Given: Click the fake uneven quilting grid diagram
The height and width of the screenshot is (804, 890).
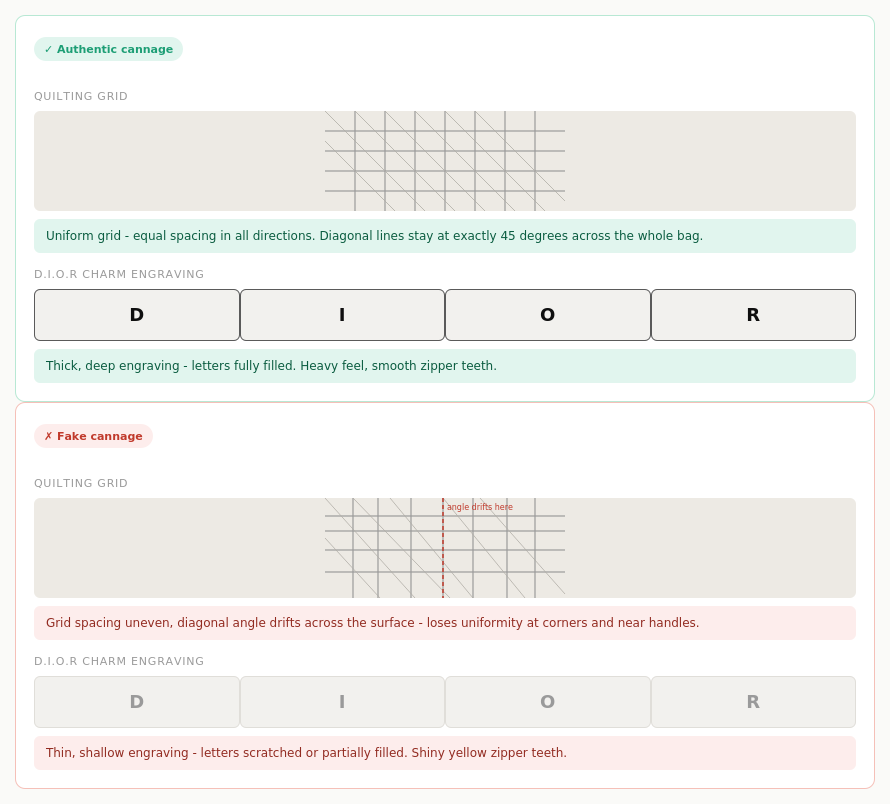Looking at the screenshot, I should click(x=445, y=548).
